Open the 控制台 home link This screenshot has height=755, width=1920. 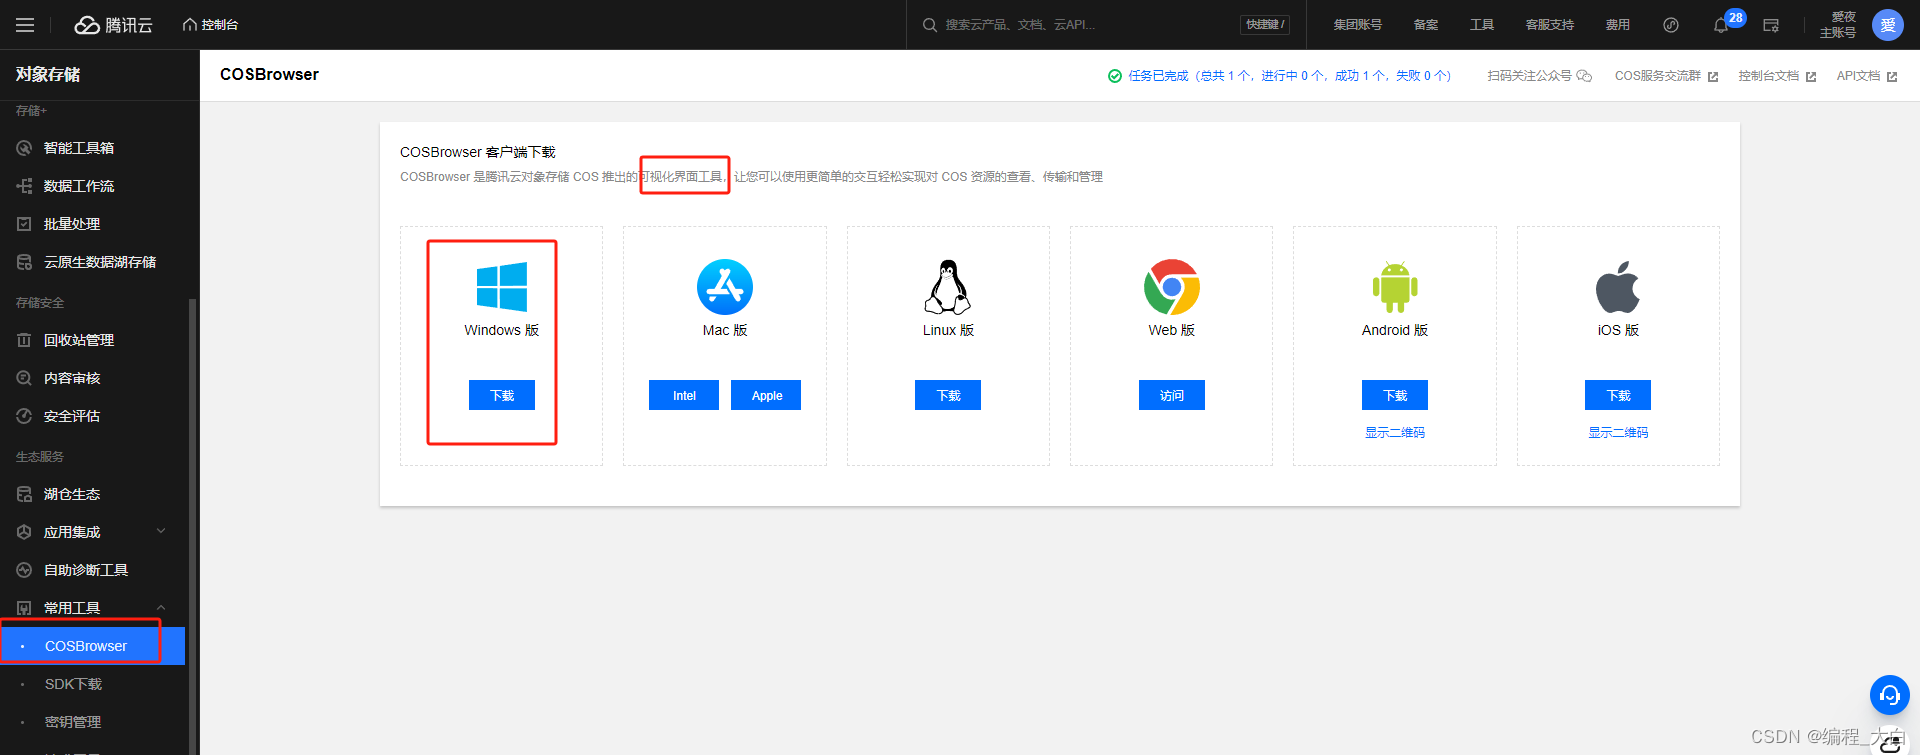210,25
